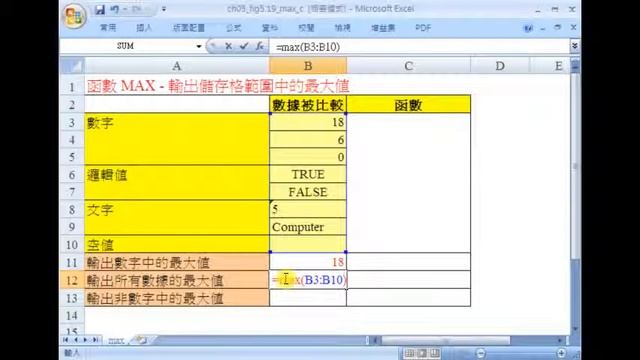Click the zoom out minus button
The width and height of the screenshot is (640, 360).
click(x=481, y=353)
